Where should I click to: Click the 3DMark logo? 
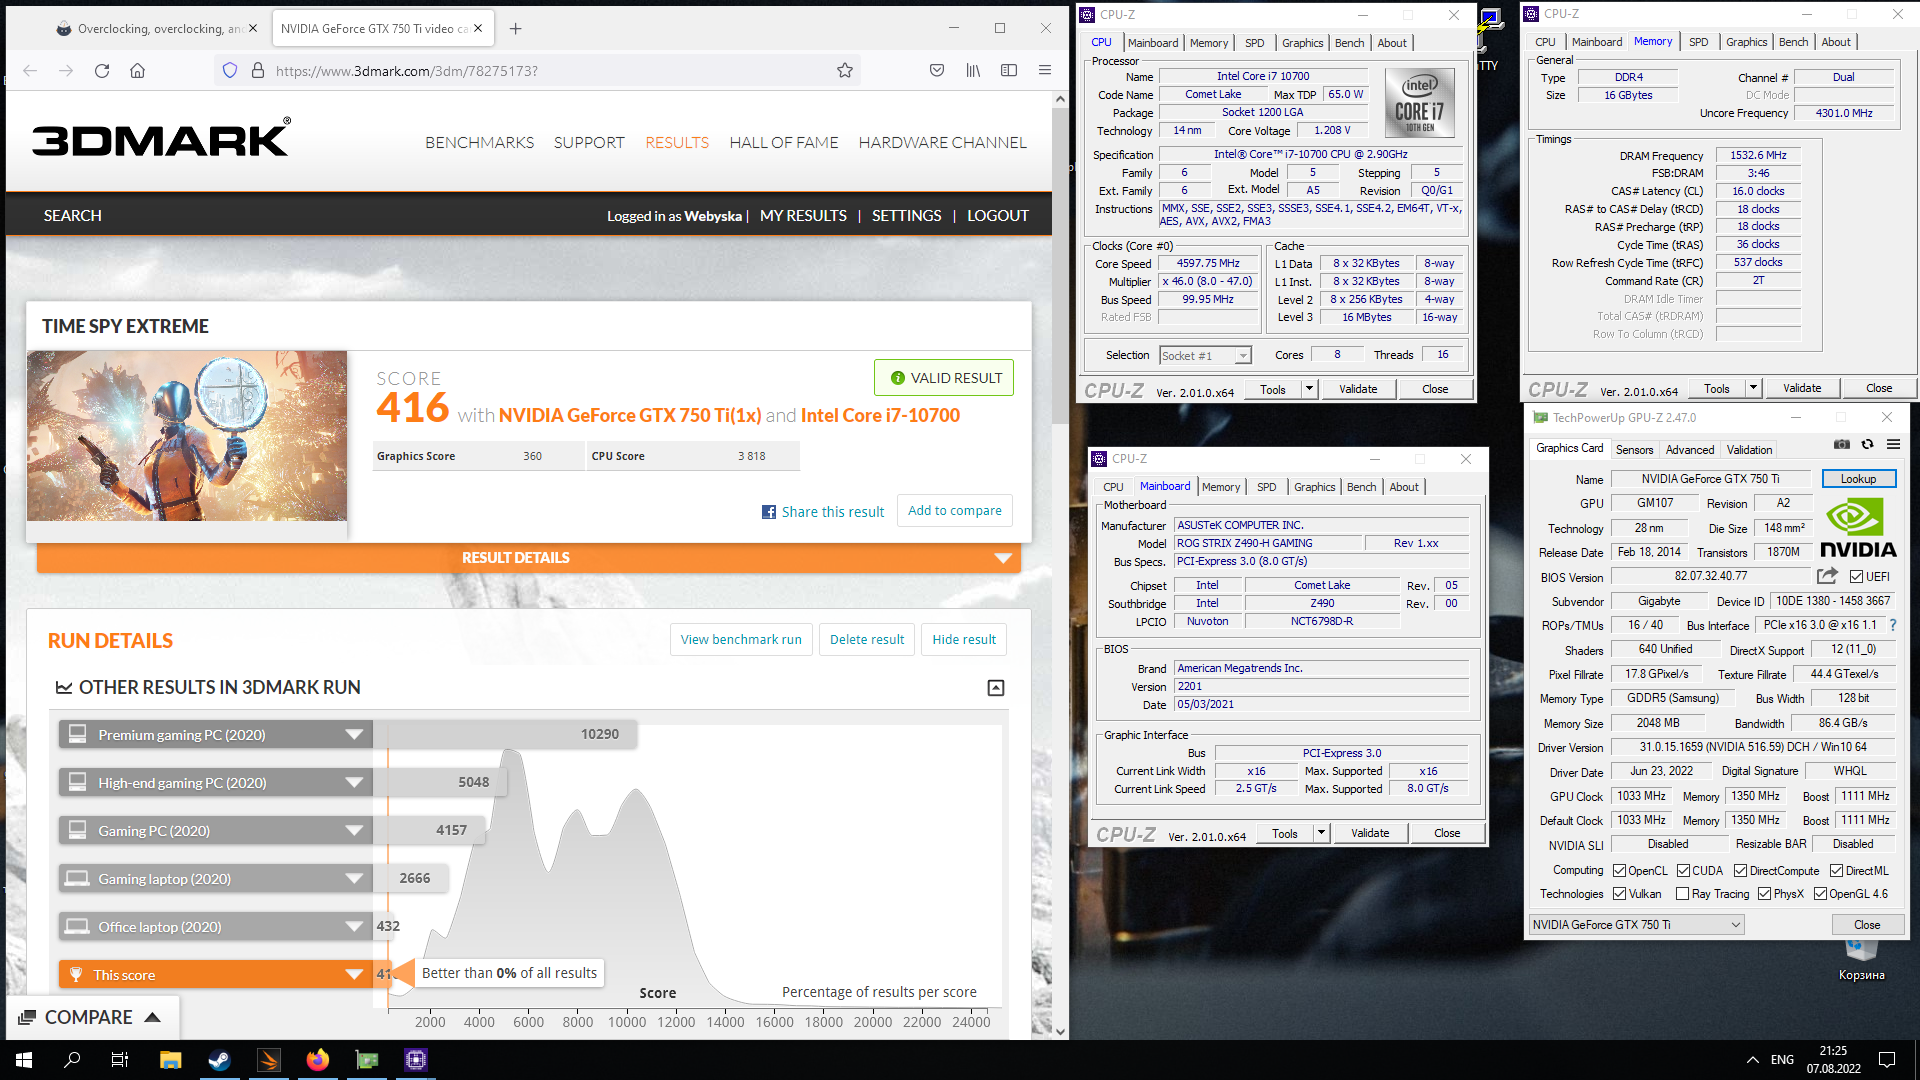(x=161, y=137)
